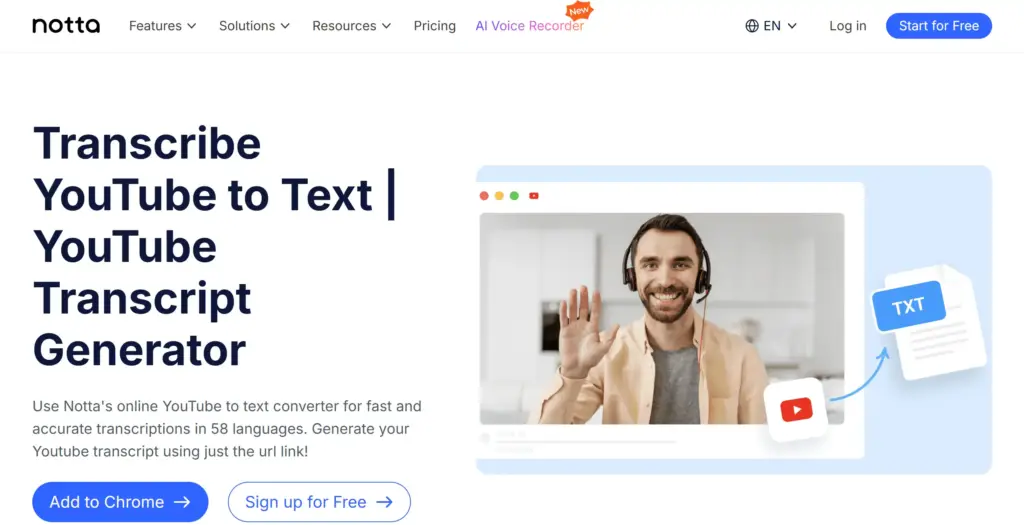Click the small YouTube icon in mock window bar
The height and width of the screenshot is (525, 1024).
click(x=534, y=196)
